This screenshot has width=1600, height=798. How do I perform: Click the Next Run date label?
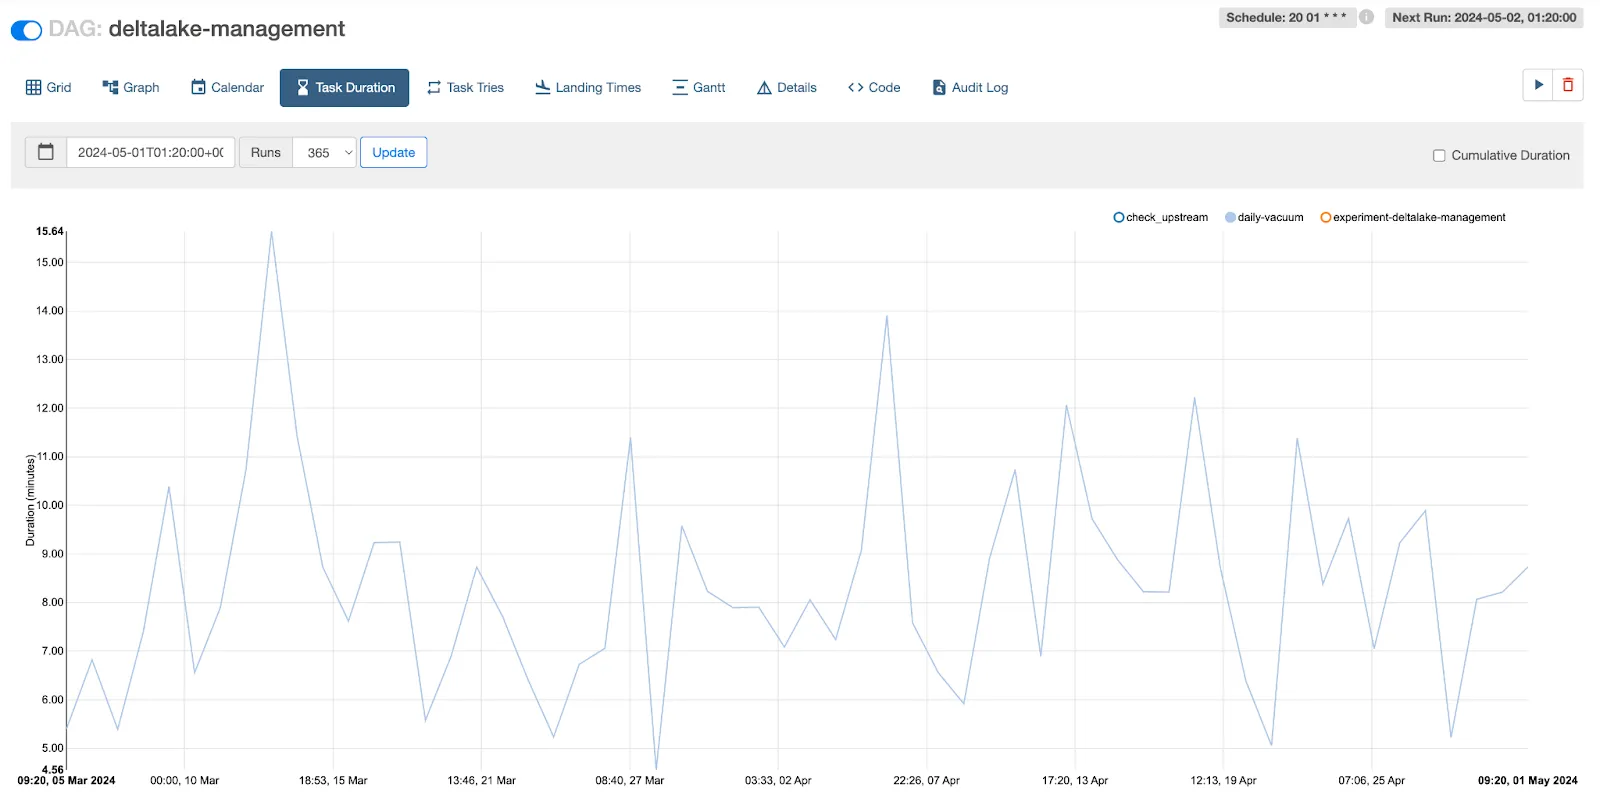coord(1484,17)
